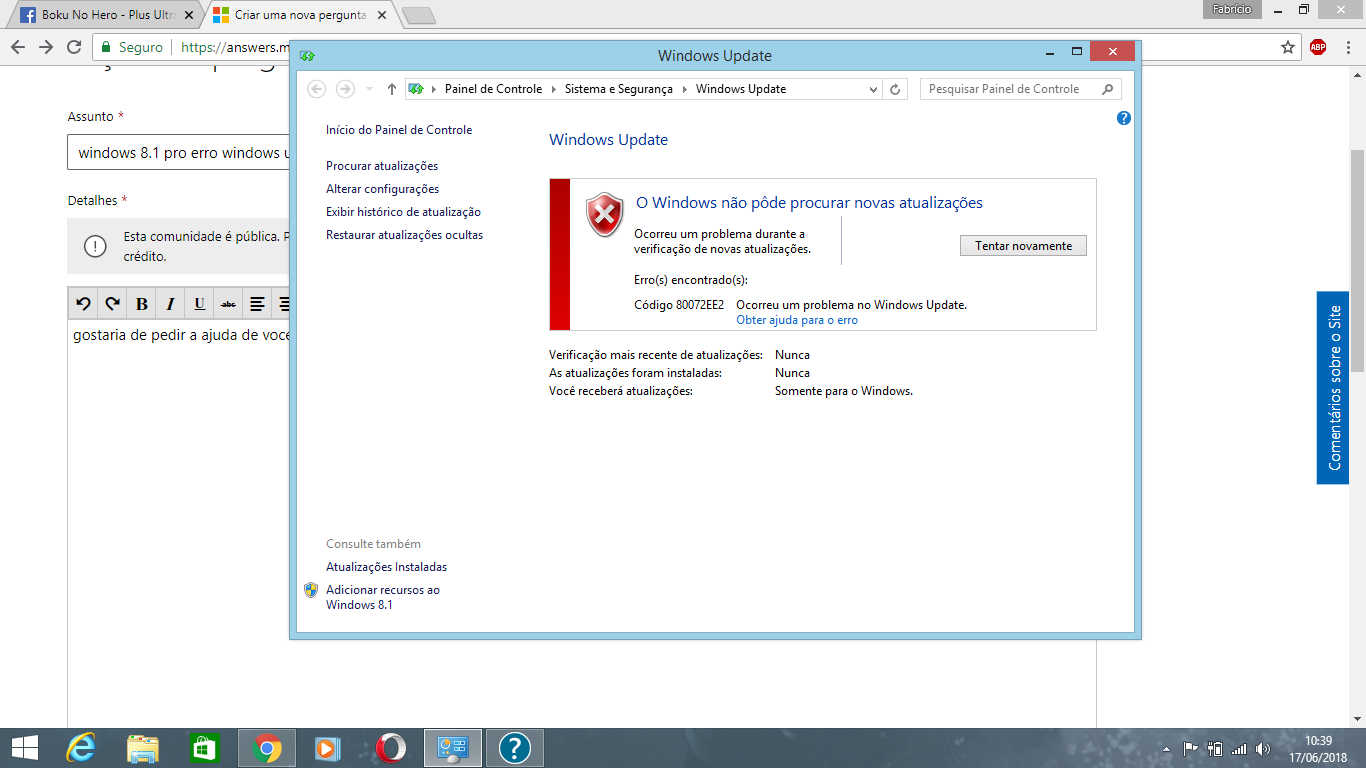The width and height of the screenshot is (1366, 768).
Task: Toggle Strikethrough in the editor toolbar
Action: click(229, 304)
